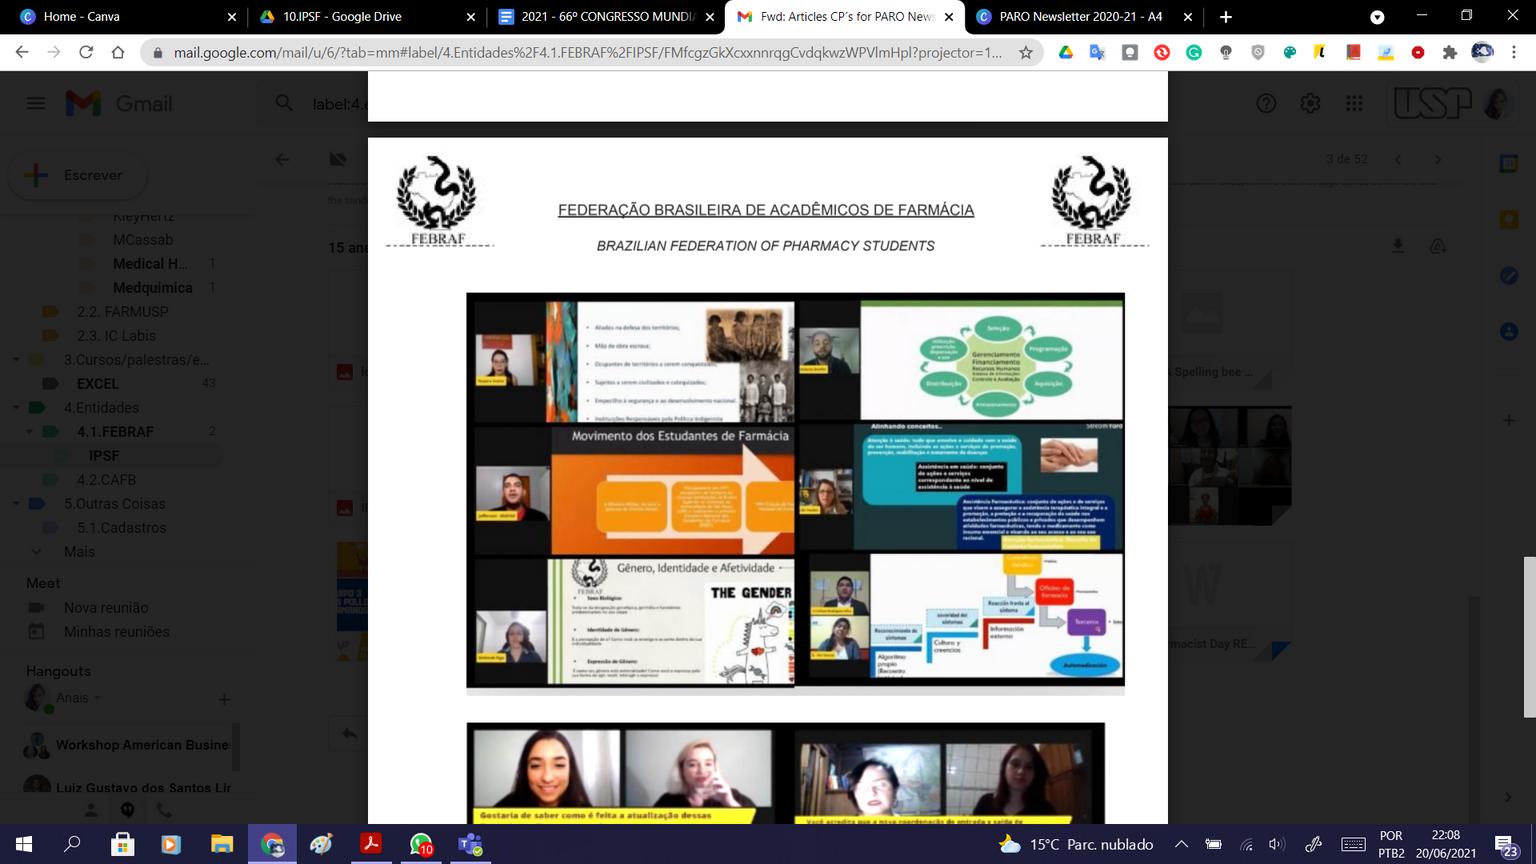
Task: Collapse the 3.Cursos/palestras label
Action: [x=16, y=360]
